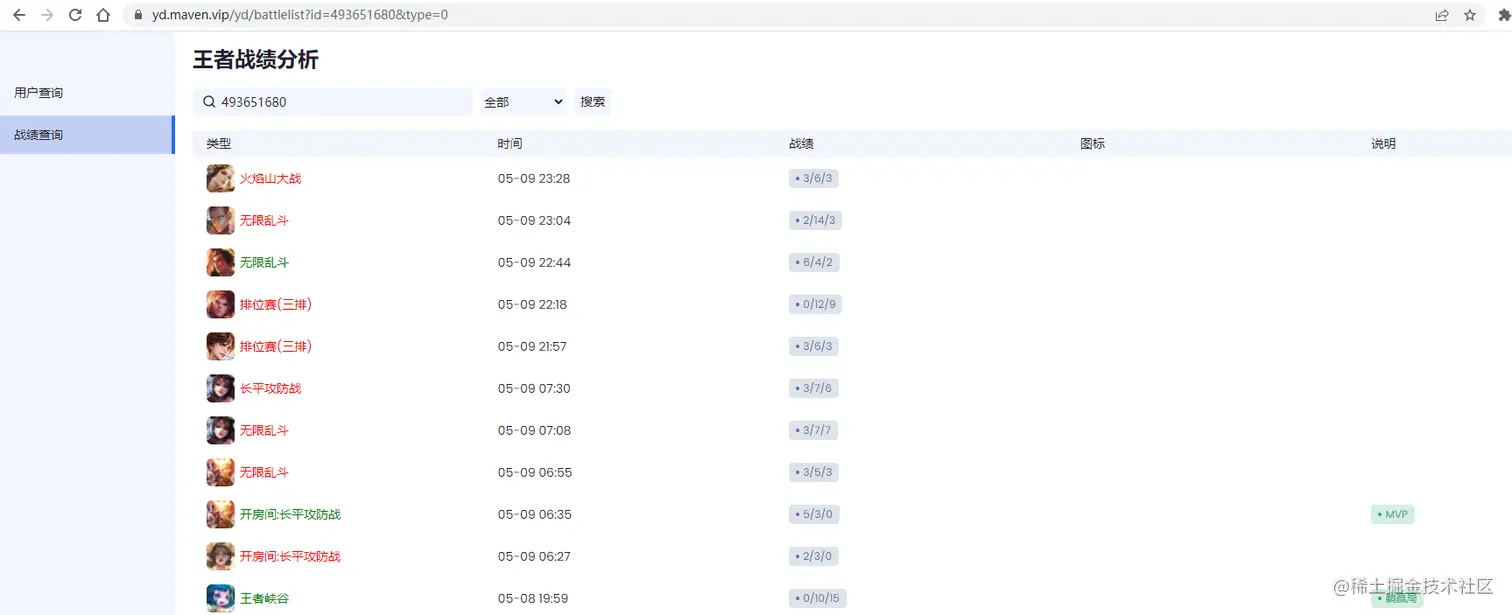Click the 3/5/3 score tag
Viewport: 1512px width, 615px height.
click(x=813, y=472)
